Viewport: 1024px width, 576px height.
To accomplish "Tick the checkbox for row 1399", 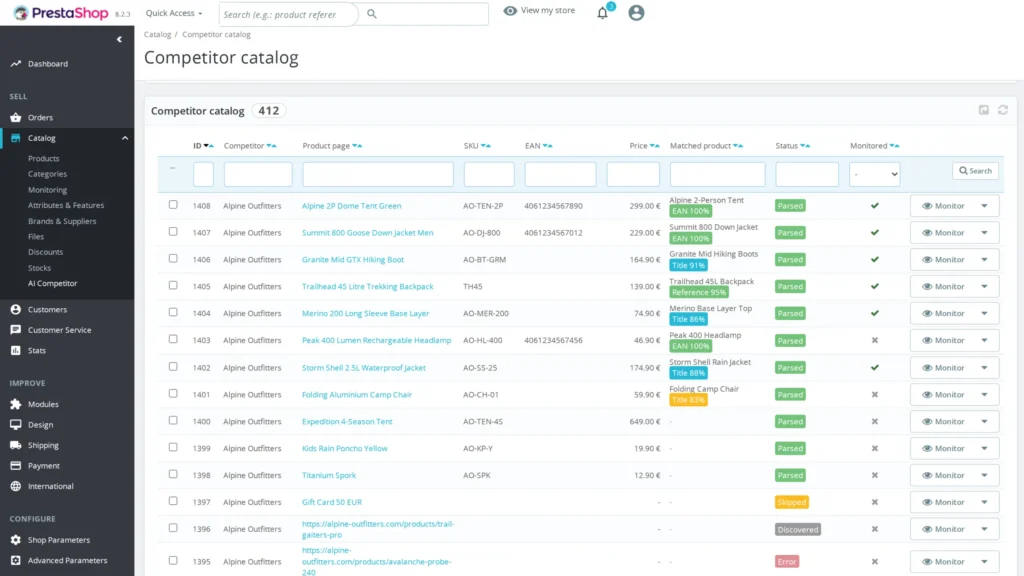I will click(x=173, y=447).
